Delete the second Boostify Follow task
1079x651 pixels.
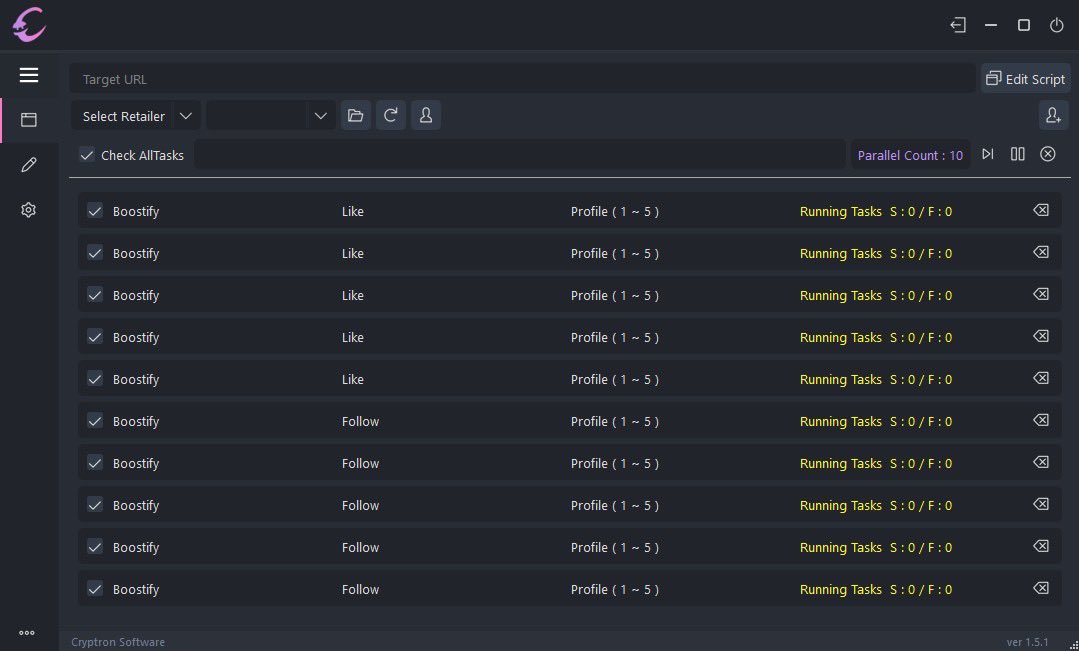(1041, 462)
